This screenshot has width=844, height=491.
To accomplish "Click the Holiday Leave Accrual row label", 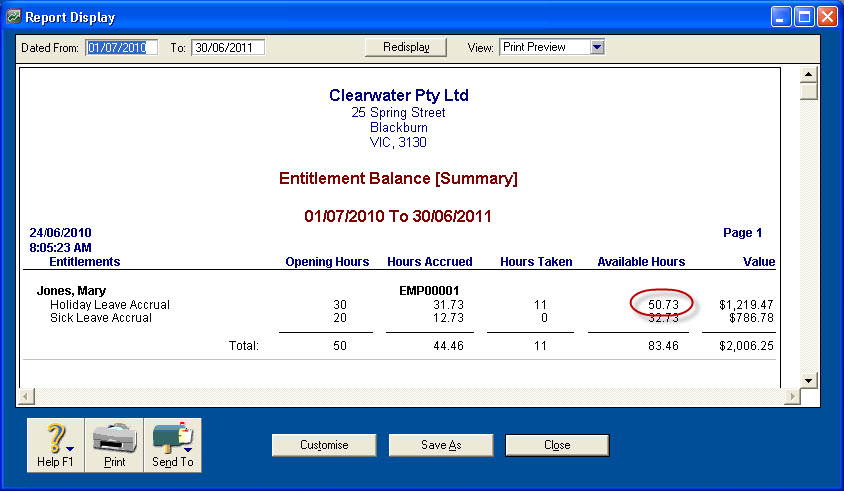I will (110, 305).
